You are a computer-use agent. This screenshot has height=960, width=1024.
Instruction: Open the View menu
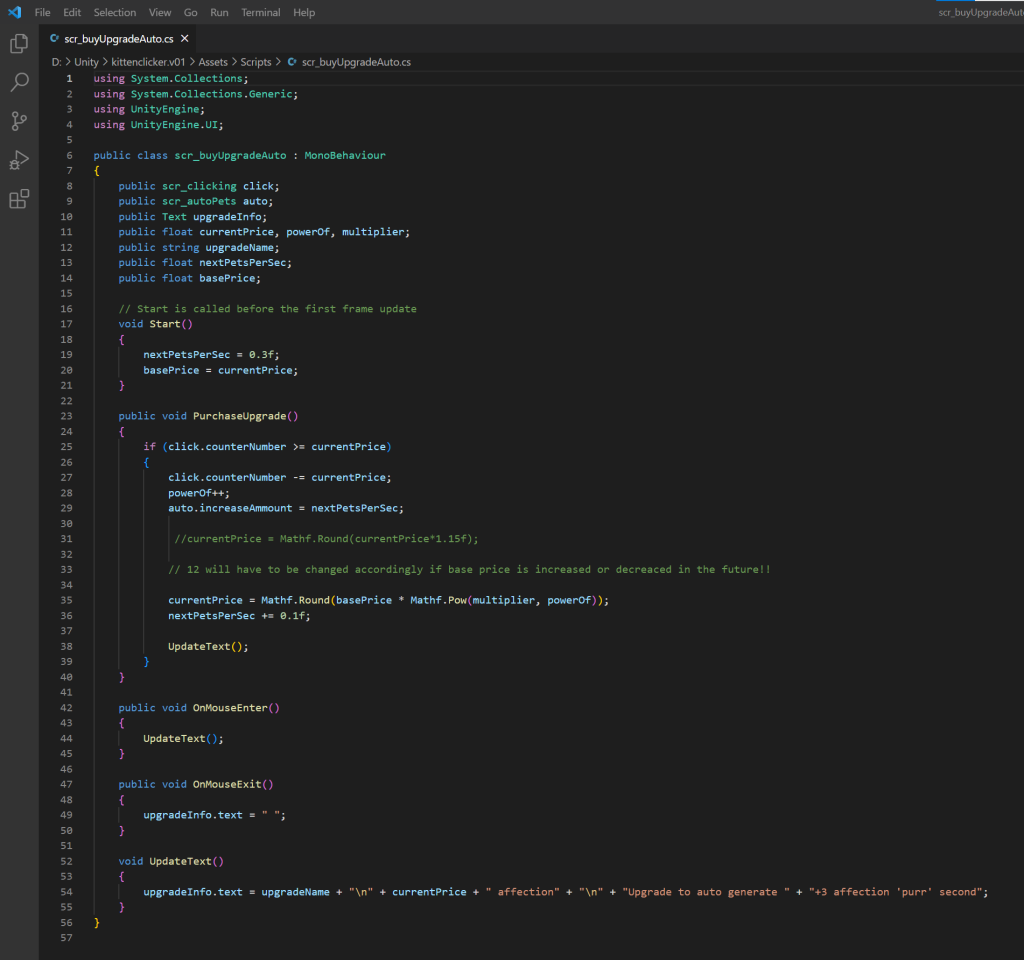(160, 12)
